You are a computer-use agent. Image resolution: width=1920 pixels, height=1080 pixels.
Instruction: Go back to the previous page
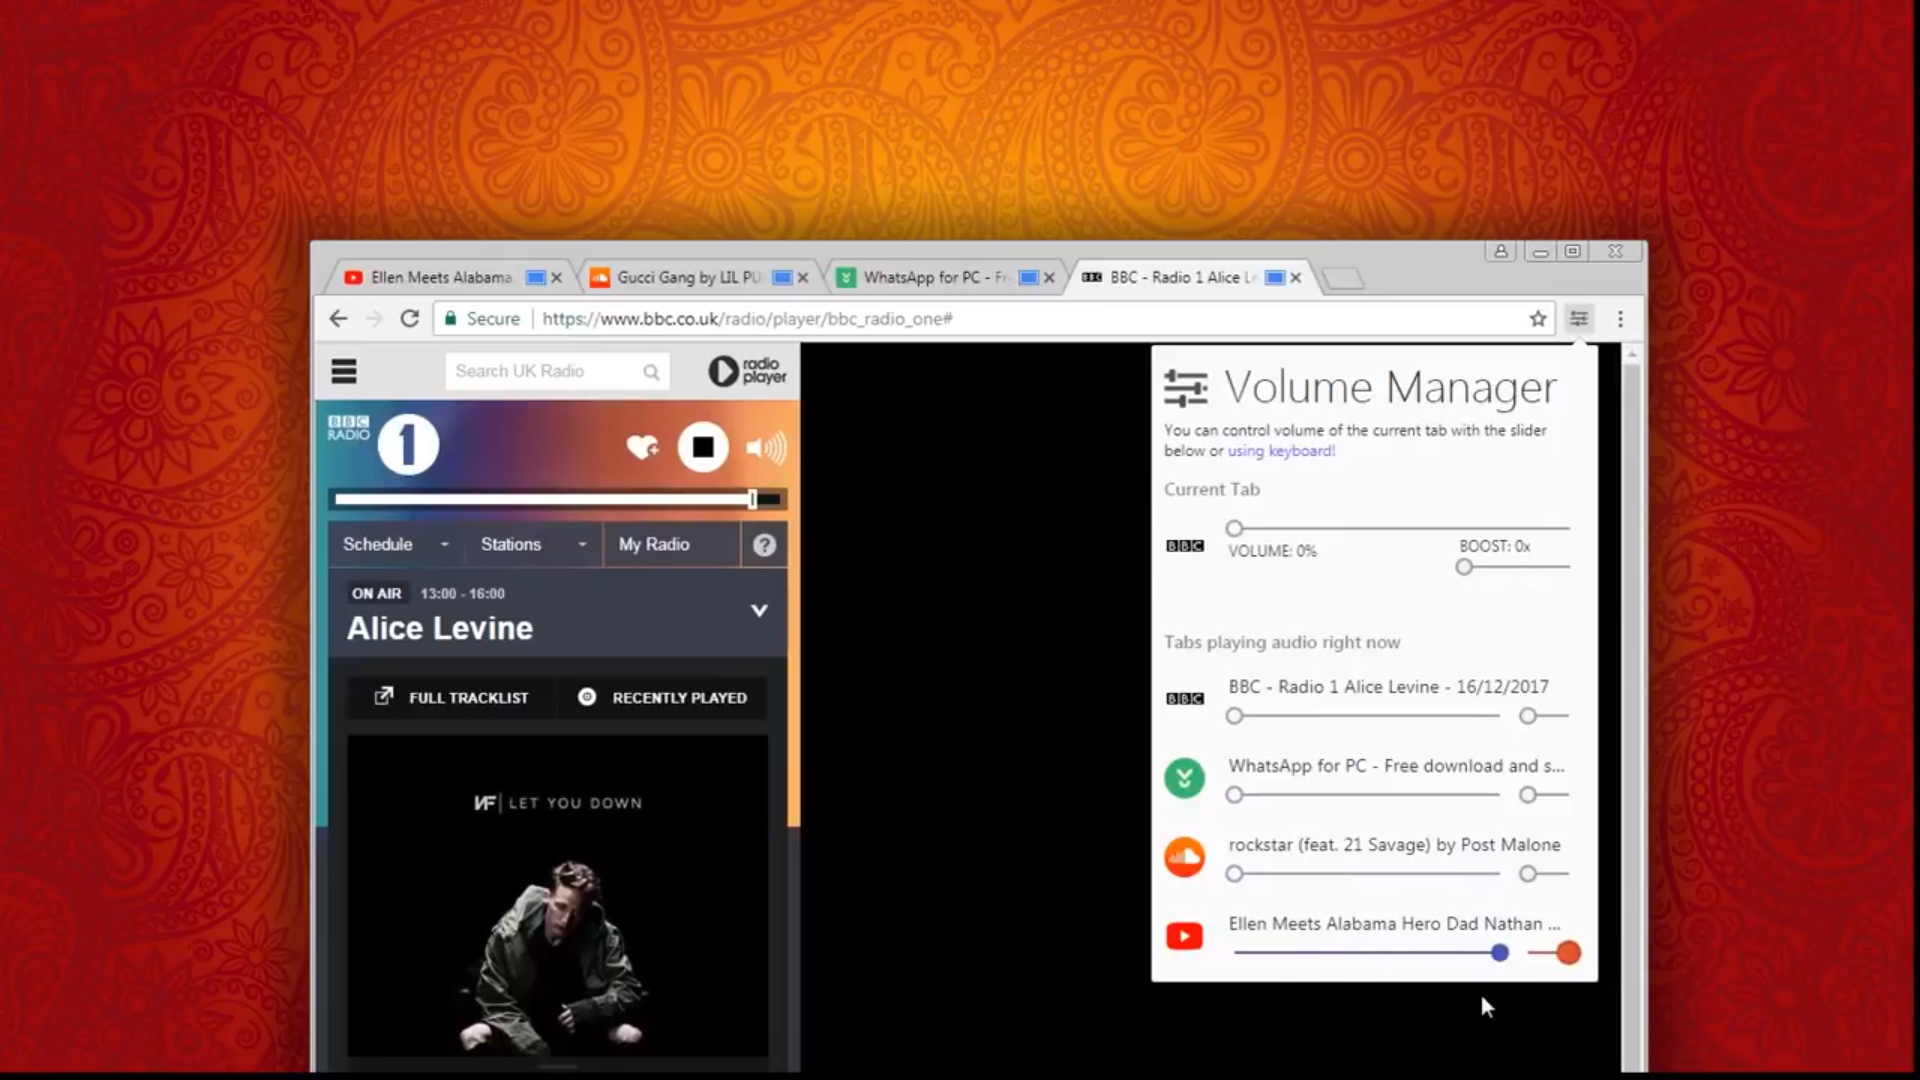(x=338, y=319)
